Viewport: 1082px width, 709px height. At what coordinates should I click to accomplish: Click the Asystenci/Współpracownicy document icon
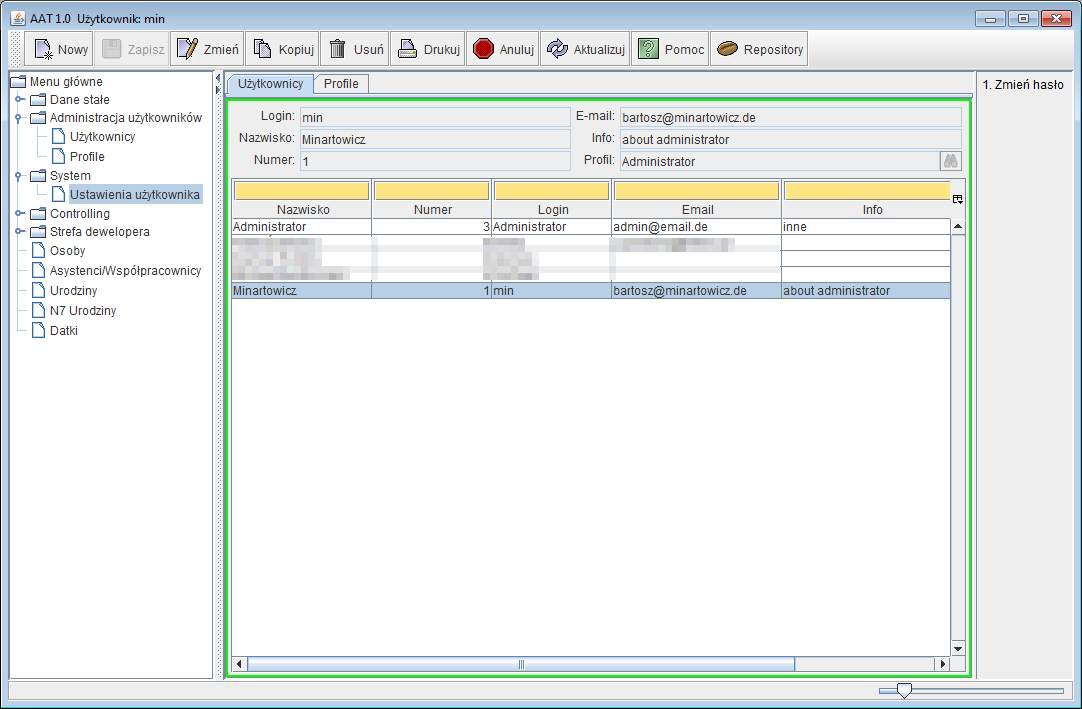pos(39,270)
